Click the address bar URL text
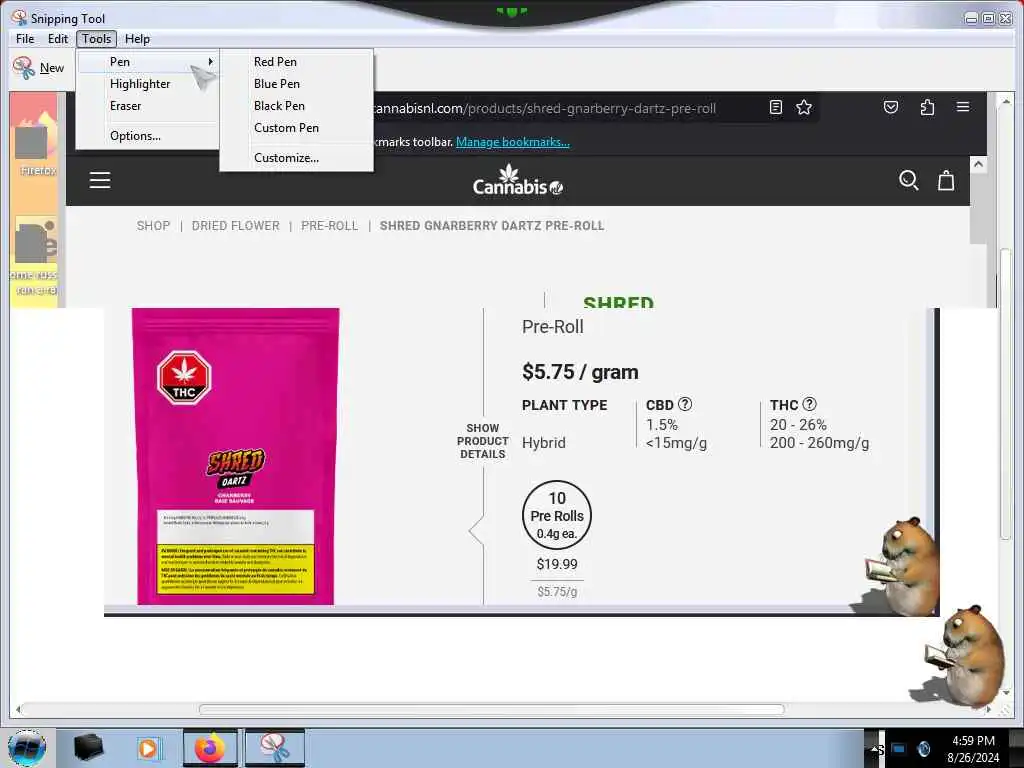1024x768 pixels. coord(545,108)
